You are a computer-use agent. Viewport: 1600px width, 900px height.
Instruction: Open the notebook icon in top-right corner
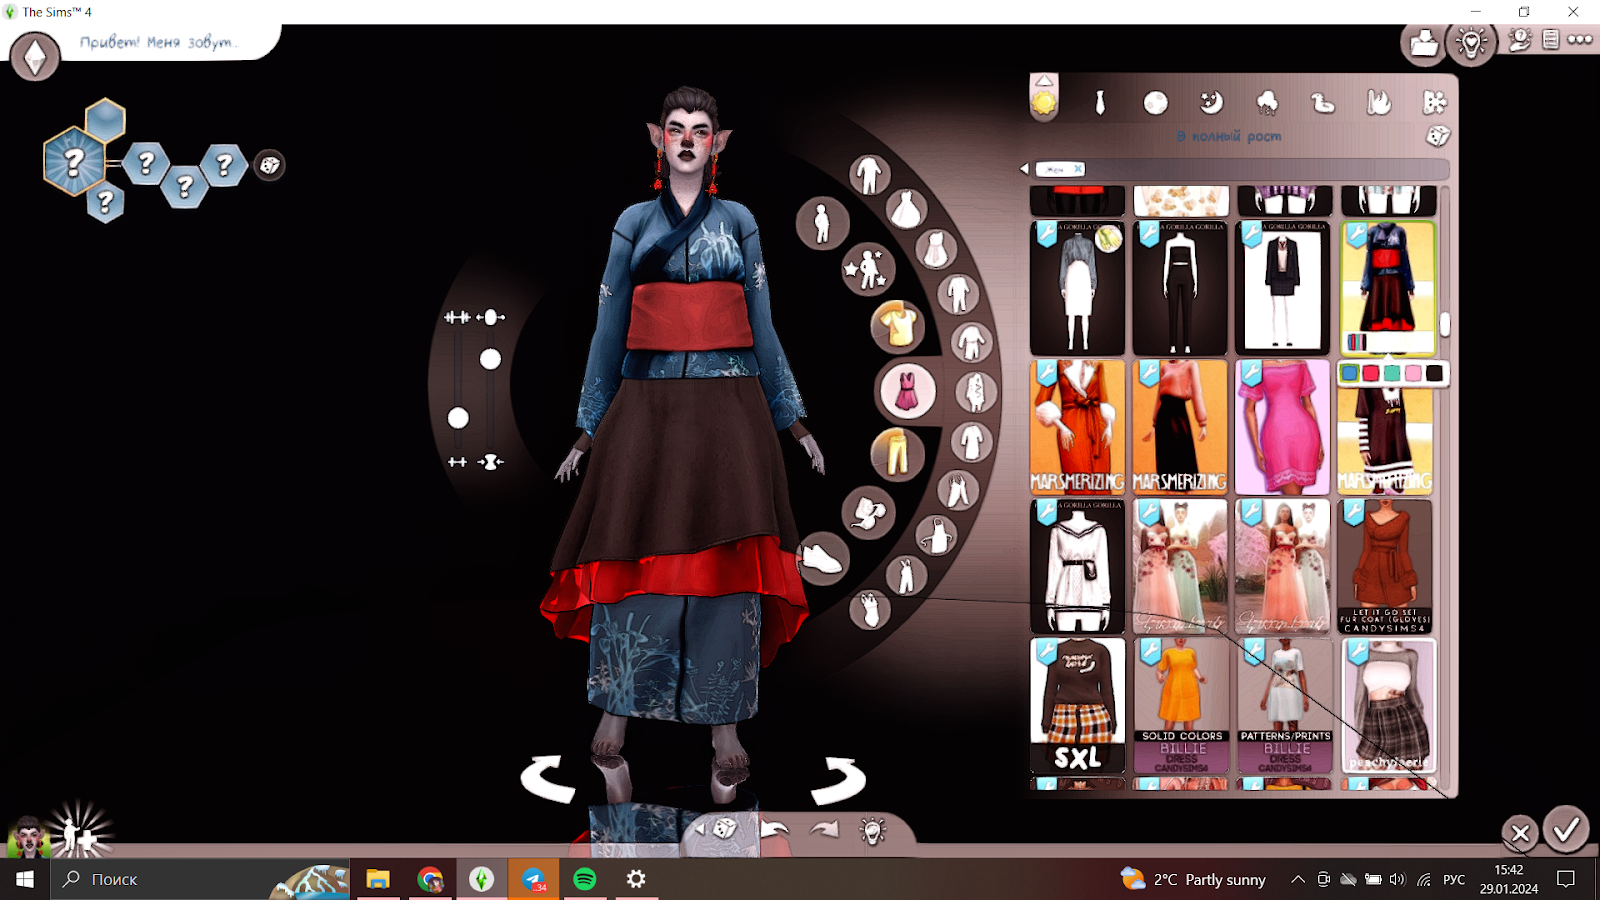[x=1550, y=40]
